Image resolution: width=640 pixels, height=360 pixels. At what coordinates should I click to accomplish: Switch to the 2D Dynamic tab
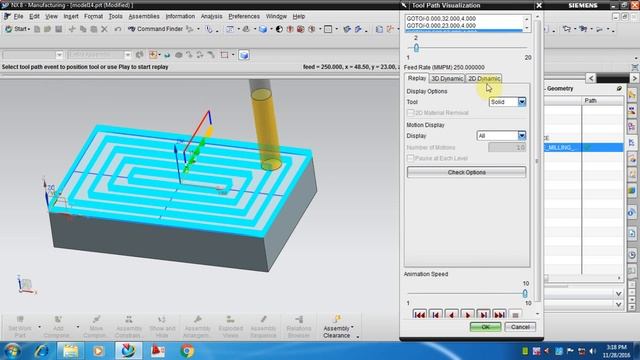[x=484, y=78]
